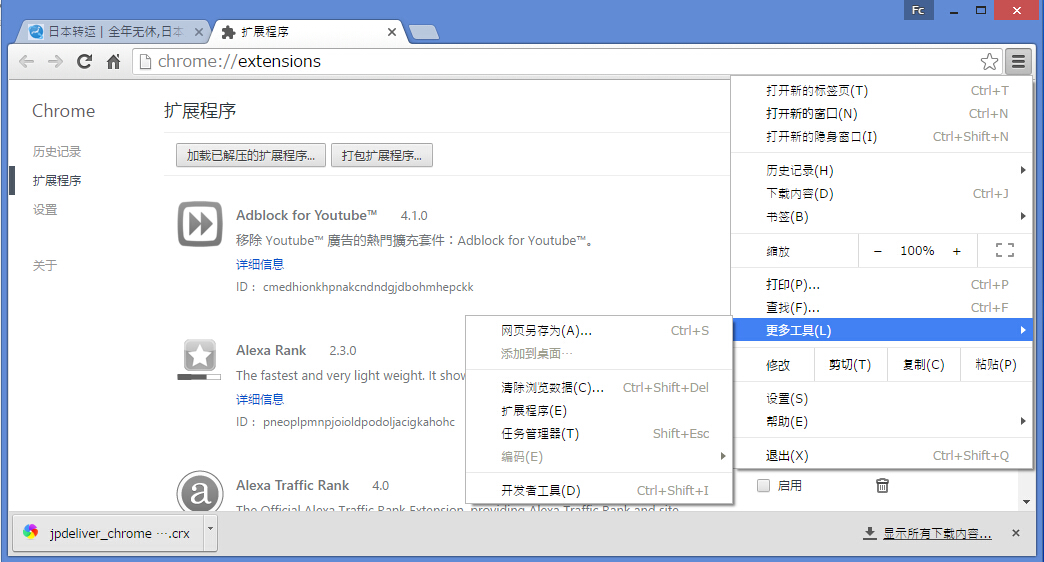Screen dimensions: 1044x562
Task: Click the browser back arrow
Action: coord(27,62)
